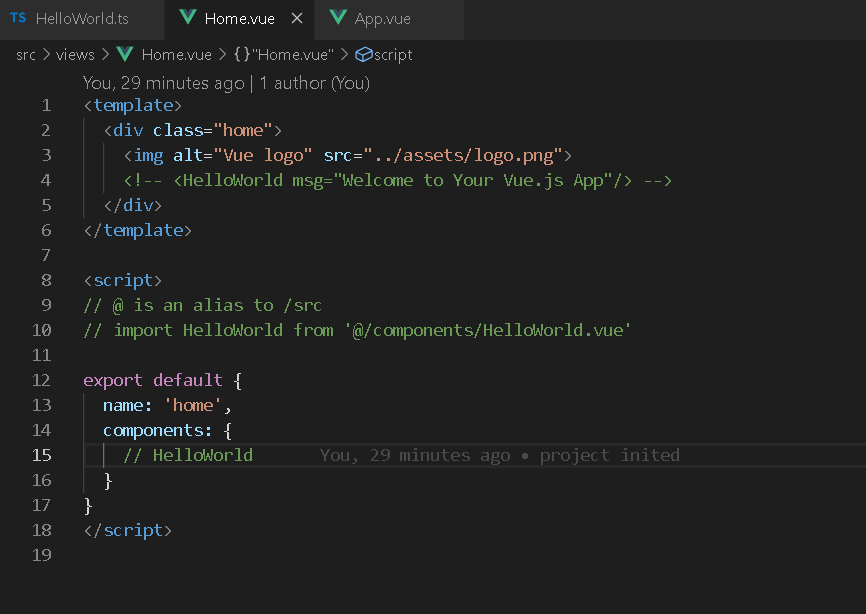Click the Vue logo icon on the Home.vue tab
The width and height of the screenshot is (866, 614).
tap(189, 17)
